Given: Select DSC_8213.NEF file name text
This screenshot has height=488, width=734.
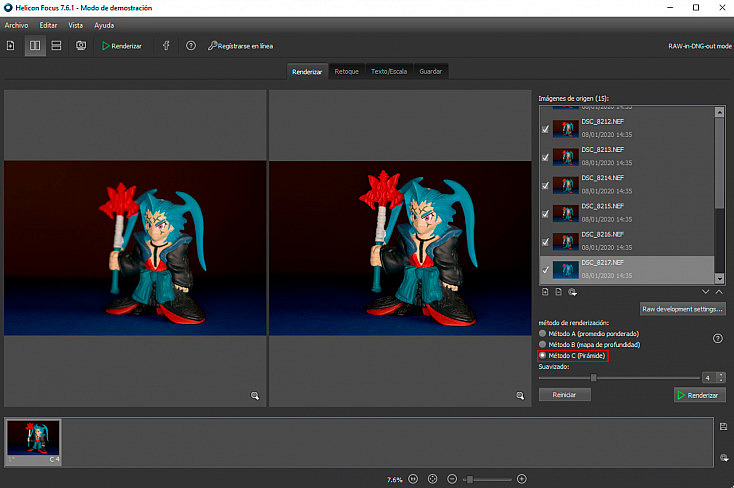Looking at the screenshot, I should coord(602,150).
